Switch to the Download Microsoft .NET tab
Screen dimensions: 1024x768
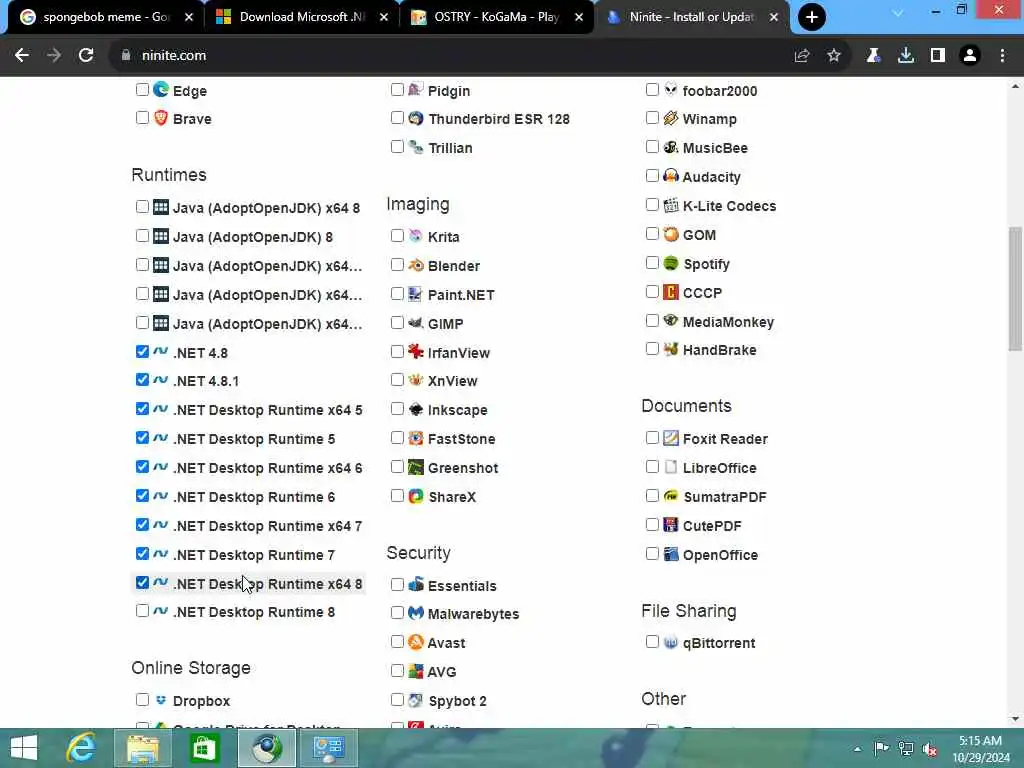pyautogui.click(x=302, y=17)
